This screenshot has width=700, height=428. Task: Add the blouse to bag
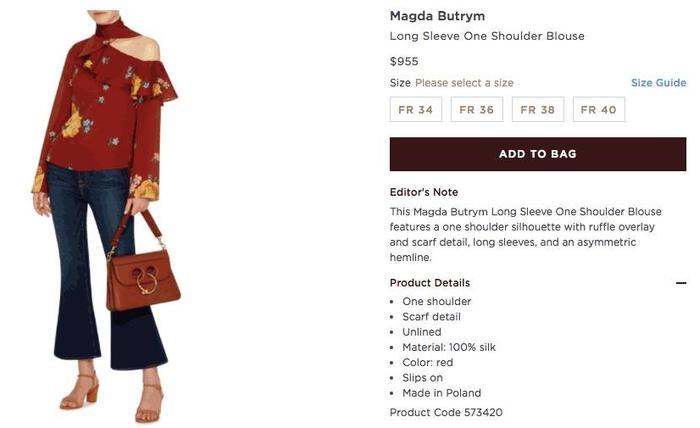click(538, 154)
